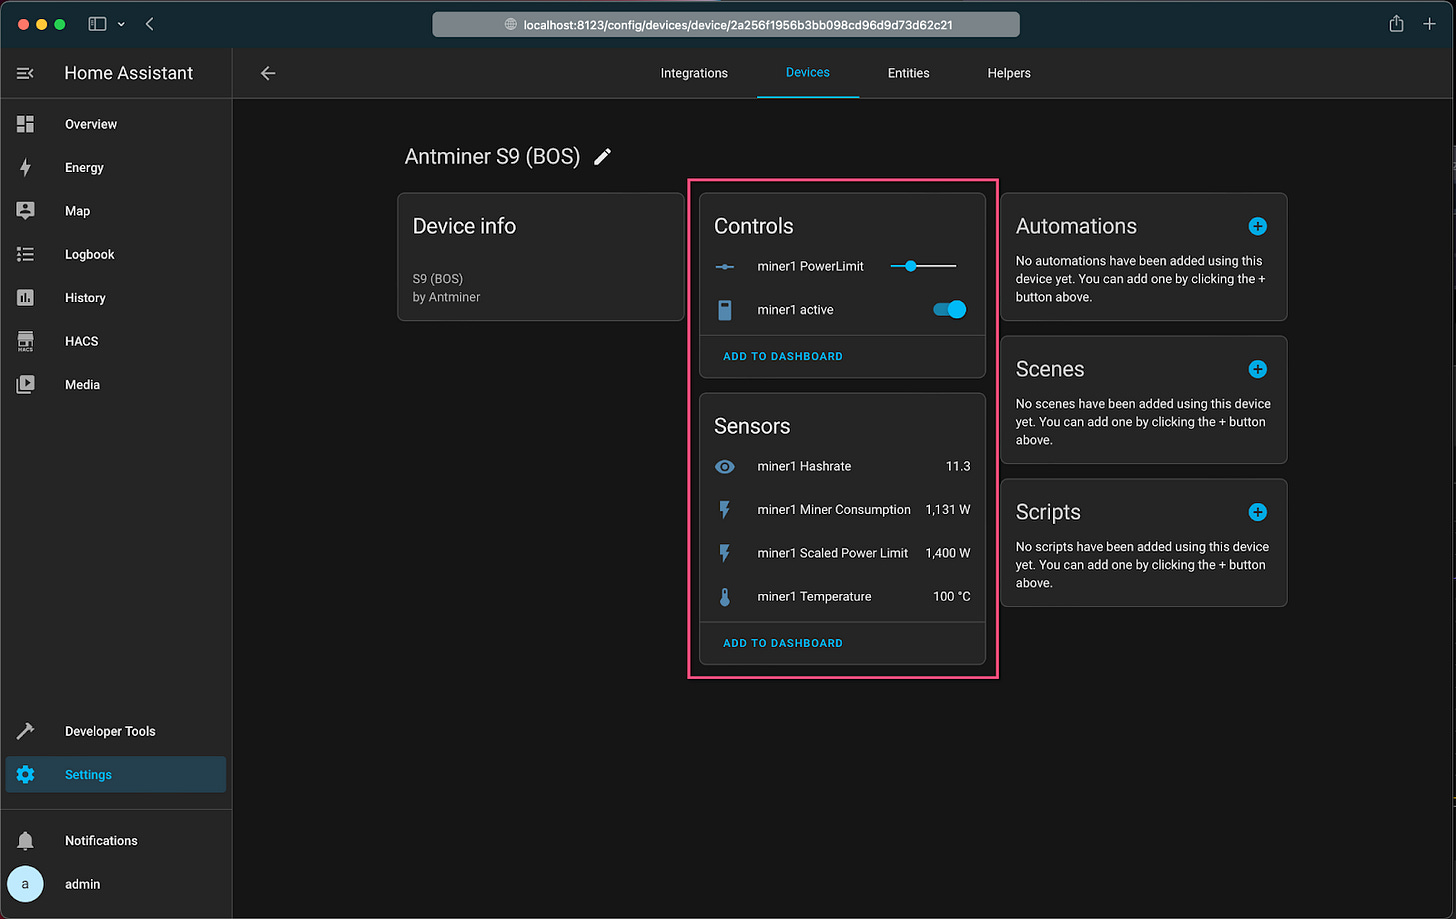The width and height of the screenshot is (1456, 919).
Task: Open the sidebar dropdown chevron in the toolbar
Action: (x=121, y=24)
